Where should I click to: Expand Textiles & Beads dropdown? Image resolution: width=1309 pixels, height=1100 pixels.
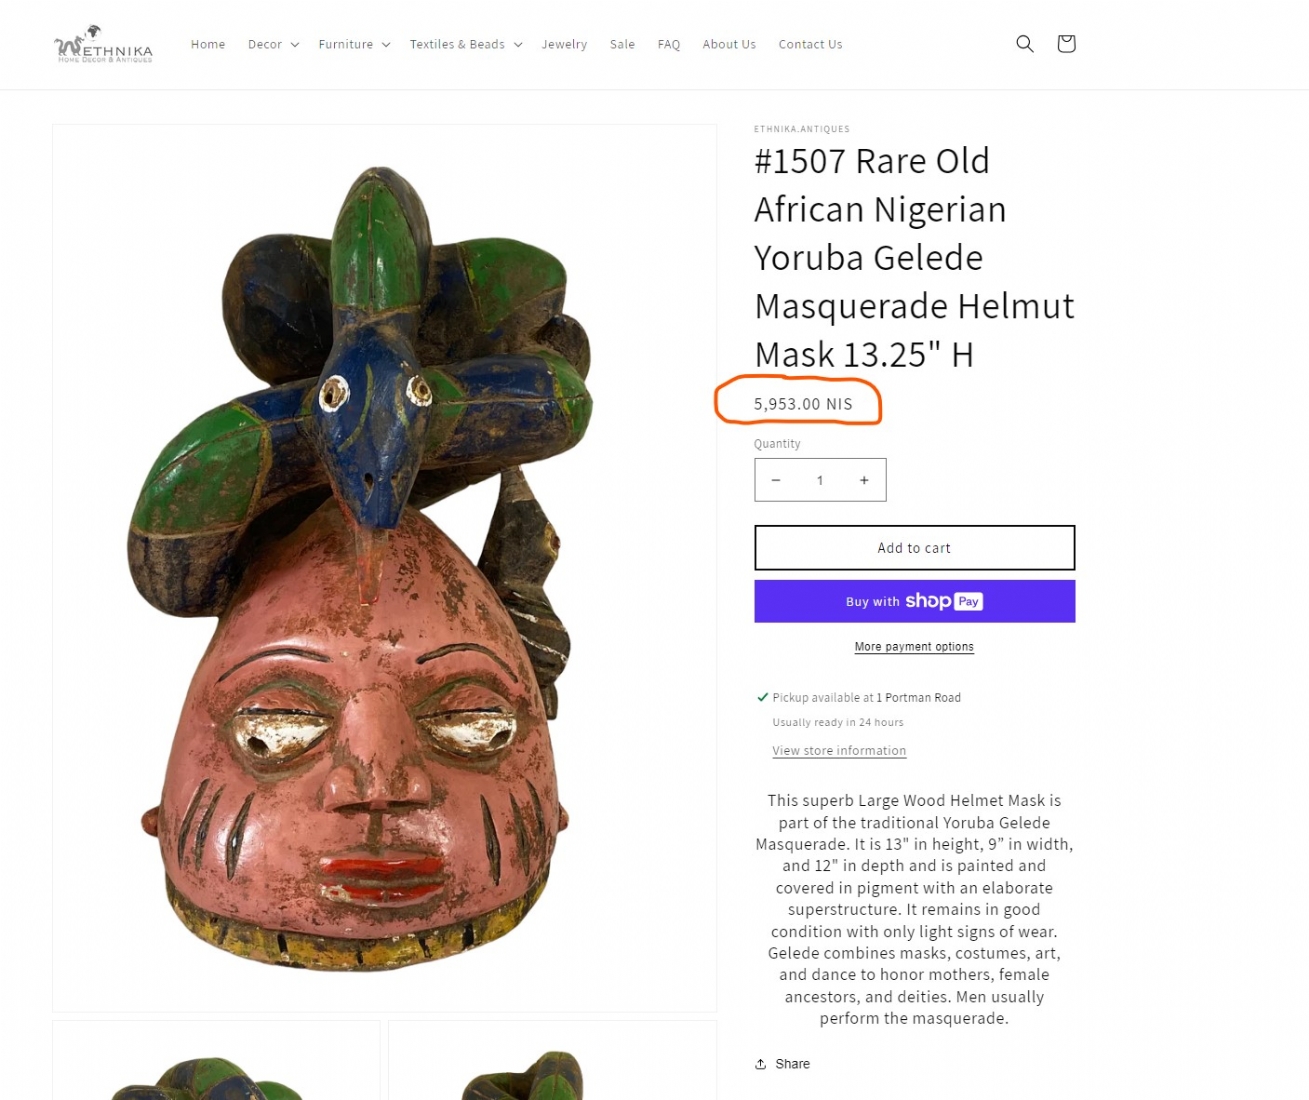(x=465, y=45)
